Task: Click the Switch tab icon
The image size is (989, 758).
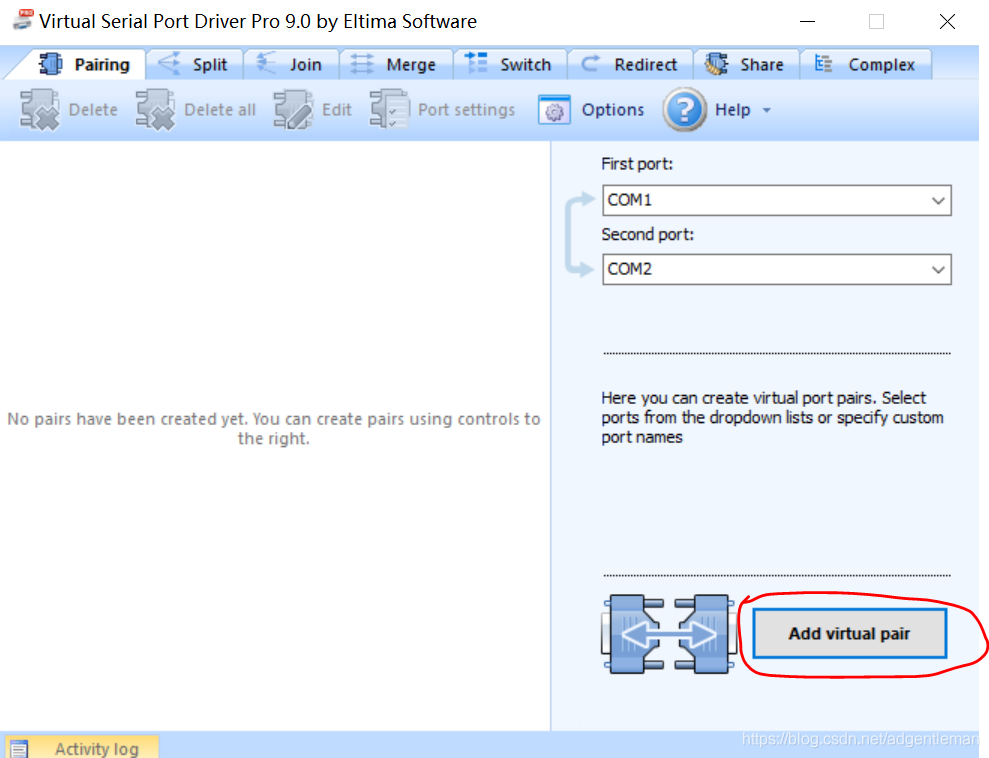Action: click(x=476, y=62)
